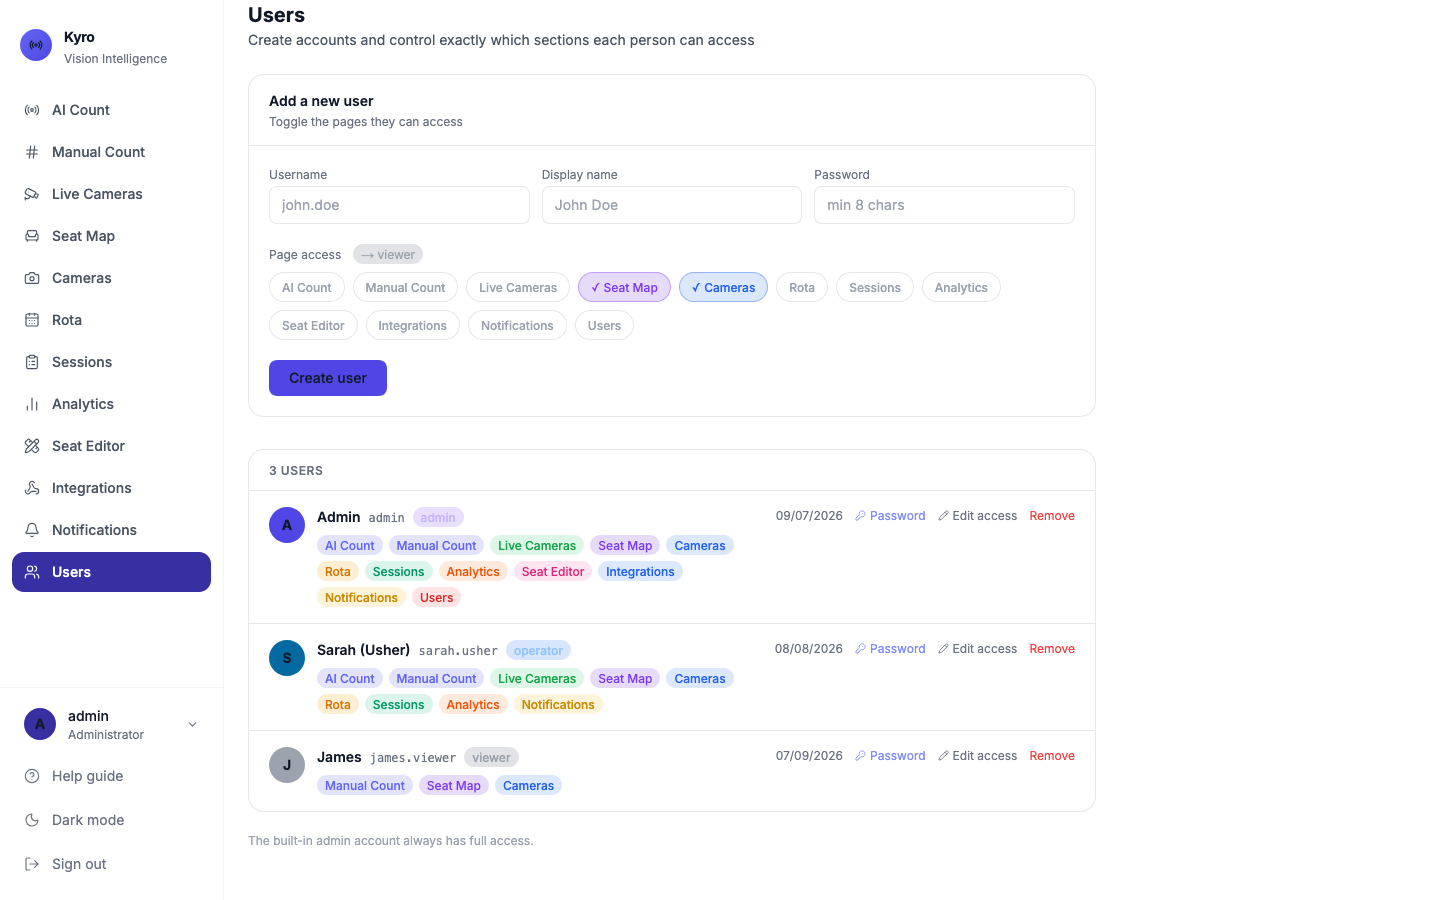Image resolution: width=1440 pixels, height=900 pixels.
Task: Focus the Username input field
Action: pyautogui.click(x=399, y=205)
